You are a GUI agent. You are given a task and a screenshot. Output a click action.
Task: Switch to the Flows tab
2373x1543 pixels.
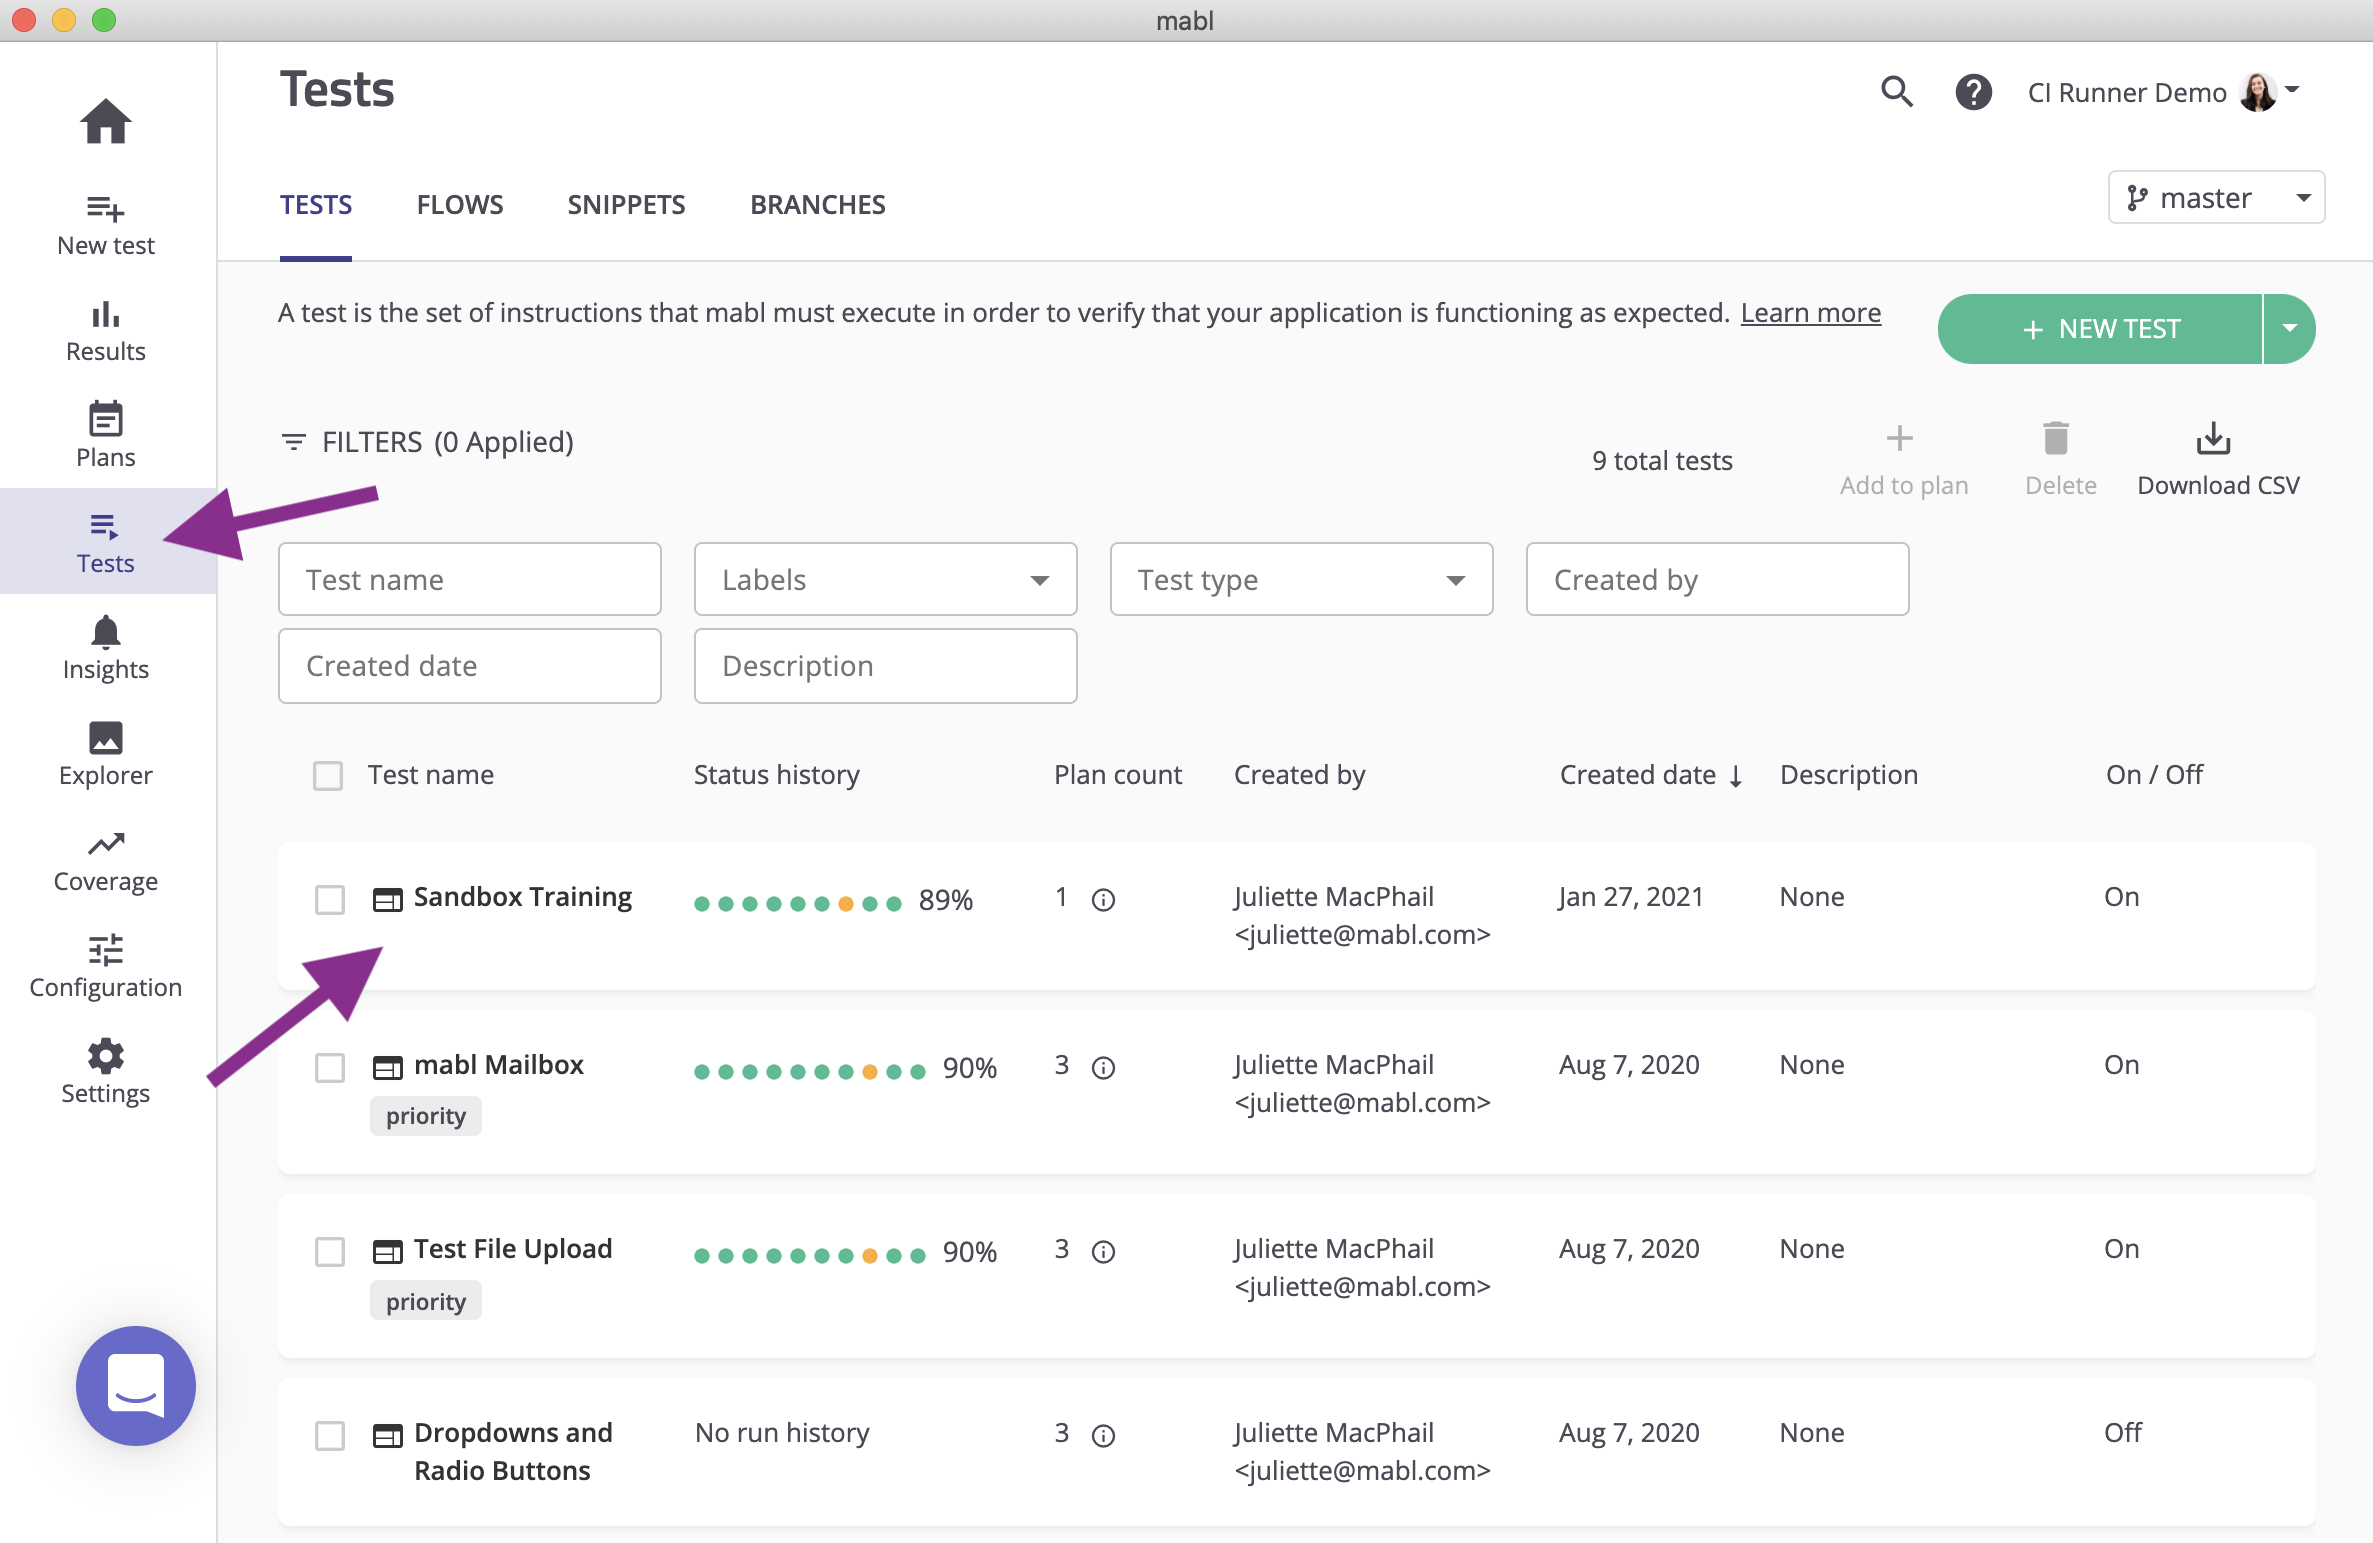459,205
